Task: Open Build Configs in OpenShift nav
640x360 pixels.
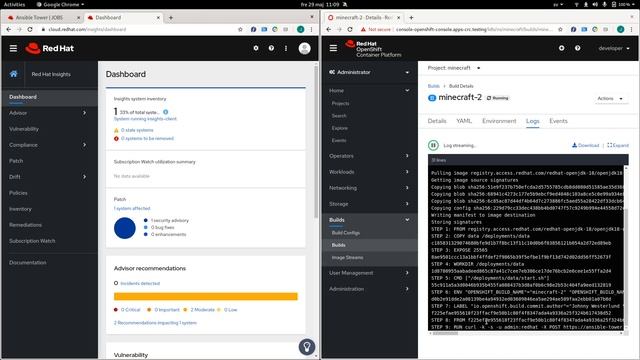Action: tap(345, 233)
